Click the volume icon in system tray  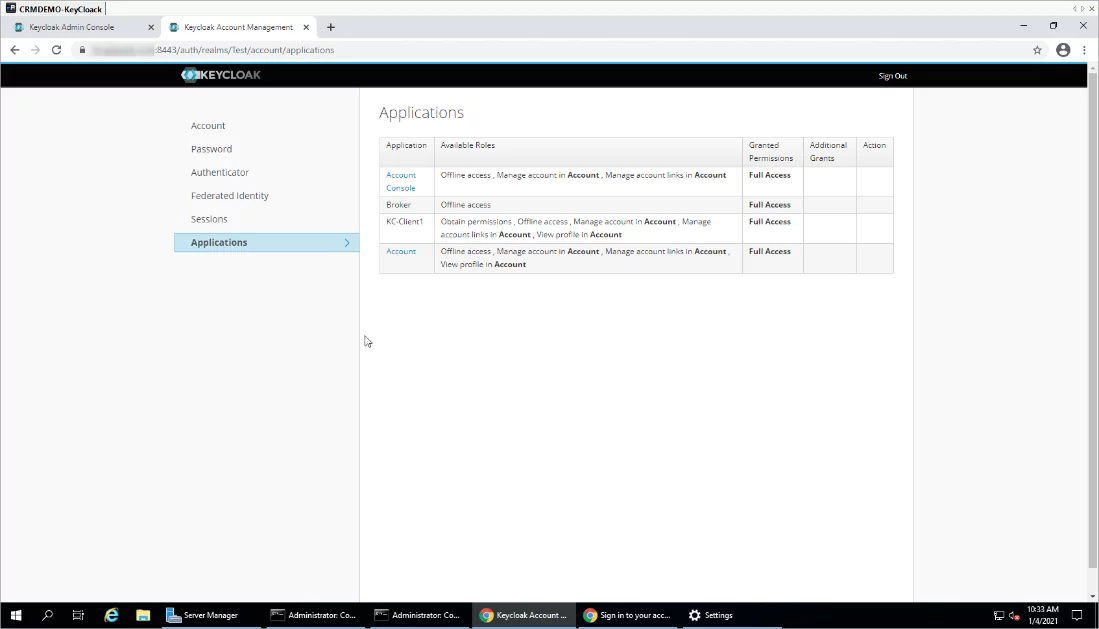[x=1013, y=616]
